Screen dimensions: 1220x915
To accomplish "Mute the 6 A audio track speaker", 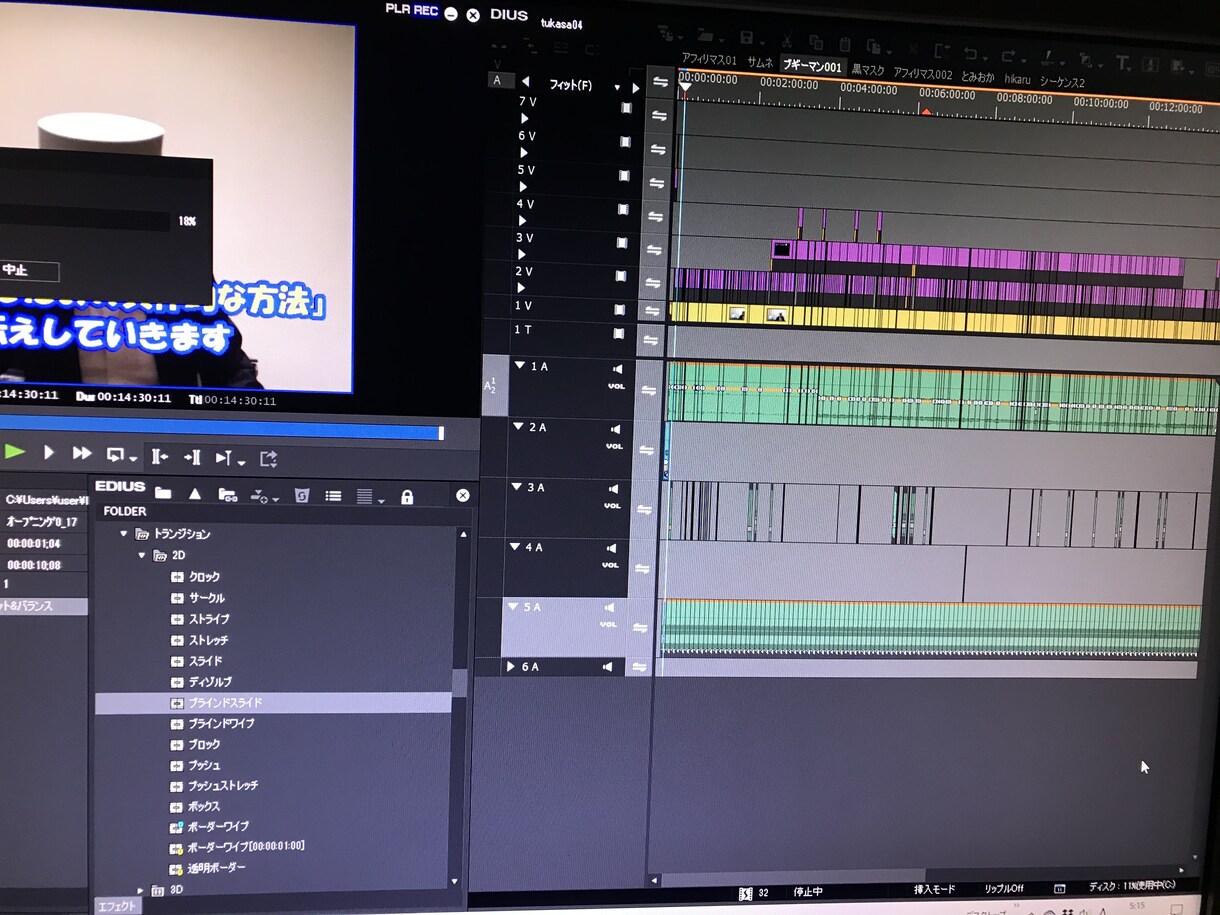I will [607, 666].
